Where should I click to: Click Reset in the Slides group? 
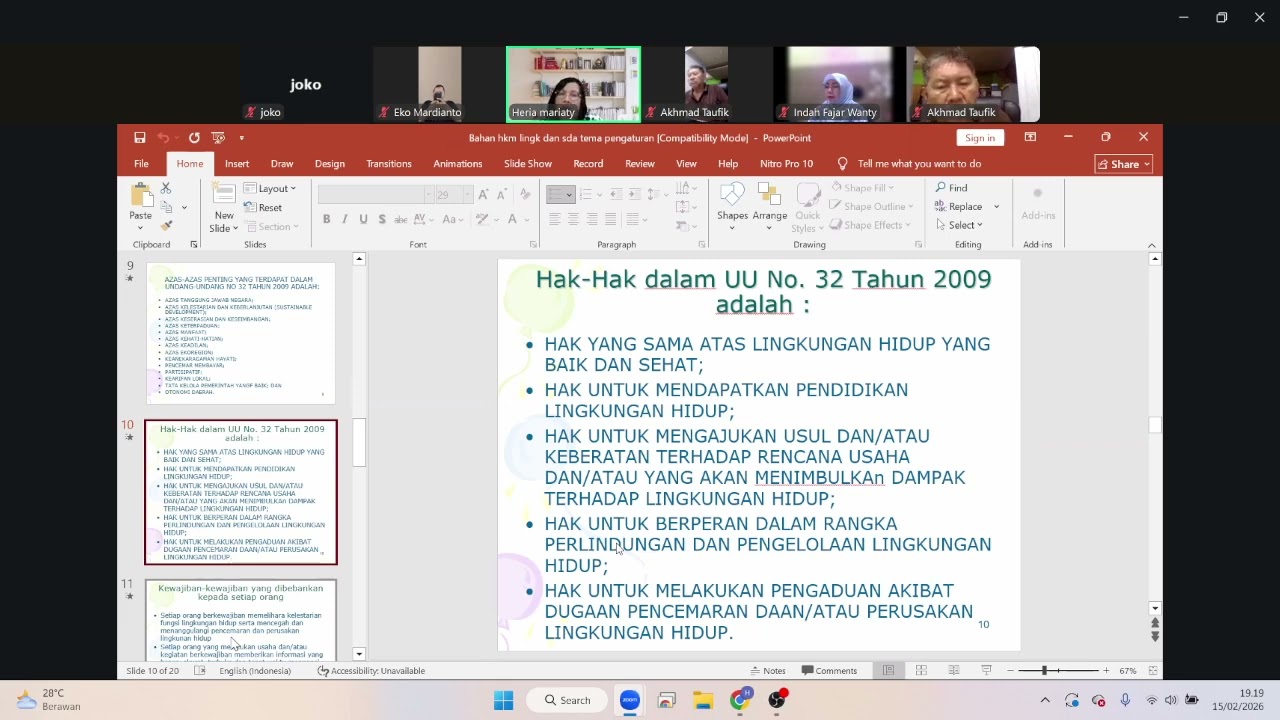click(x=263, y=207)
